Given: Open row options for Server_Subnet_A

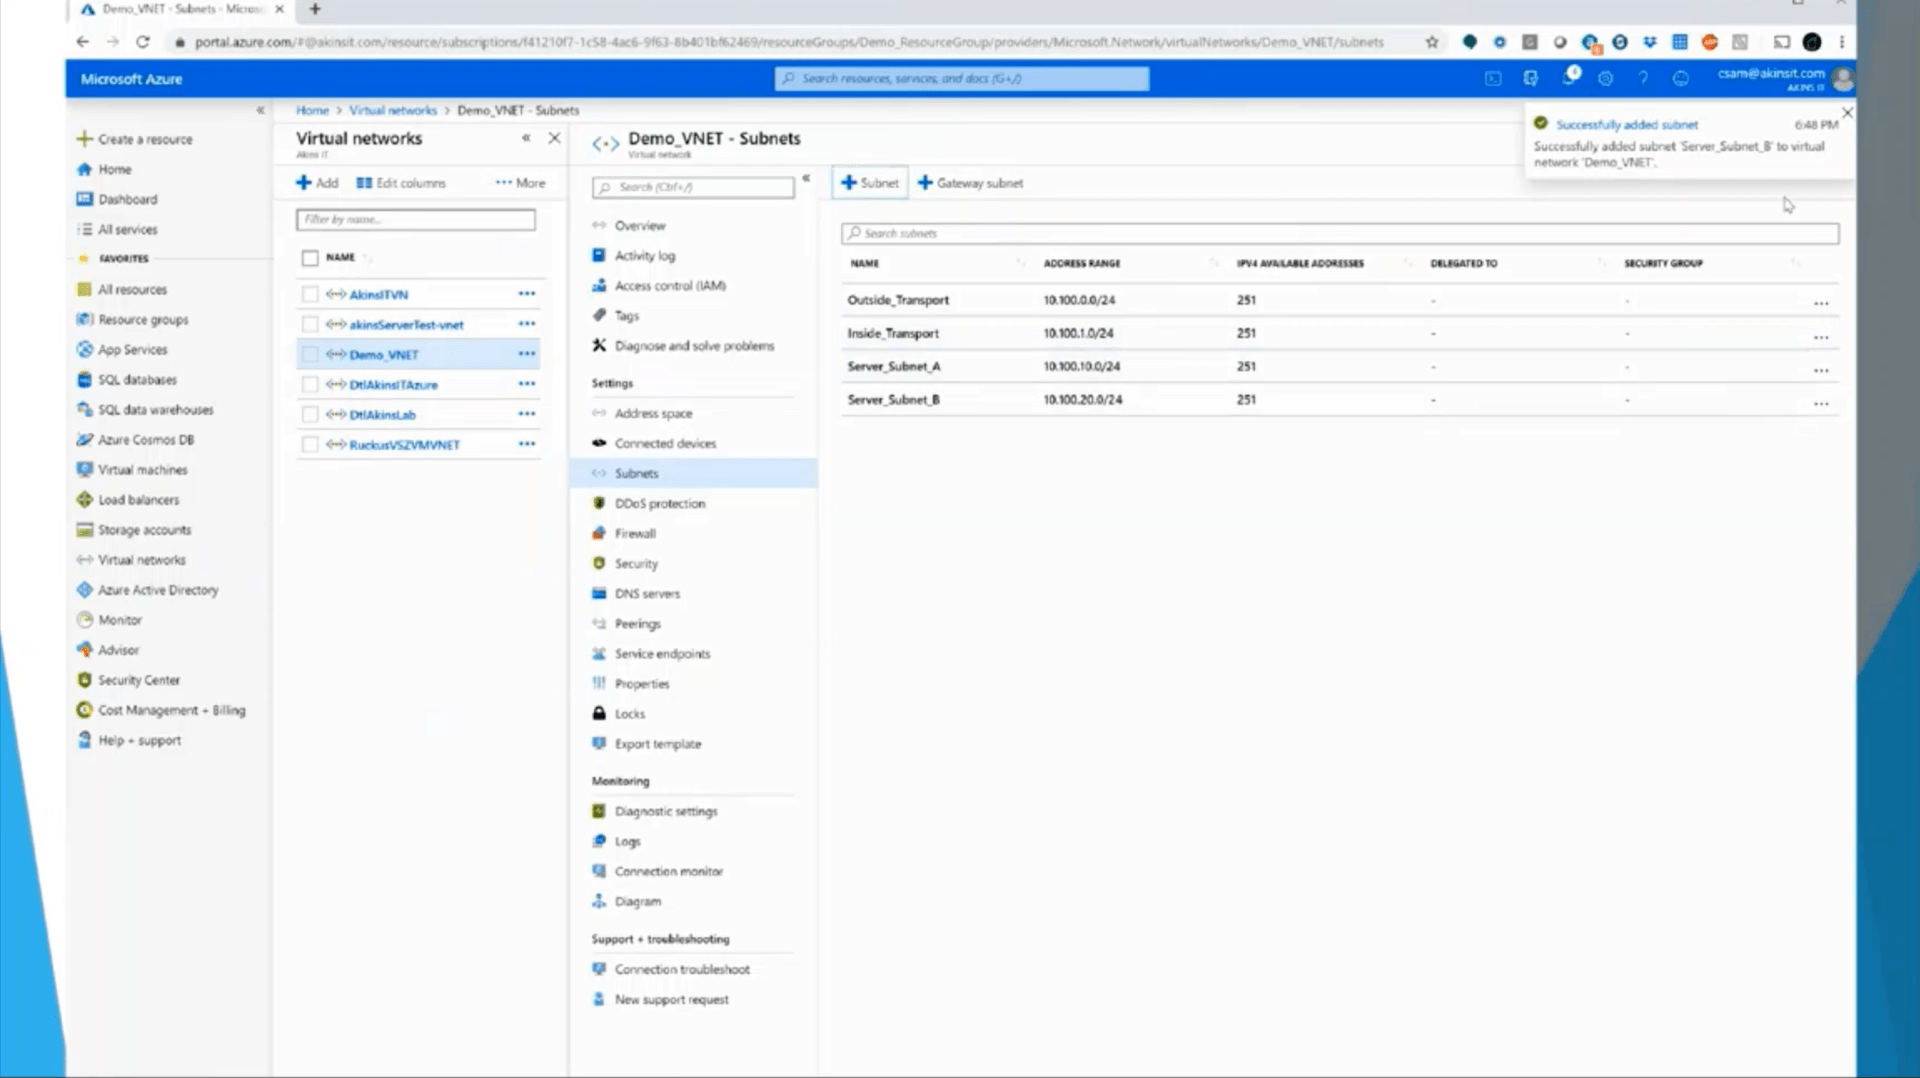Looking at the screenshot, I should (1821, 370).
